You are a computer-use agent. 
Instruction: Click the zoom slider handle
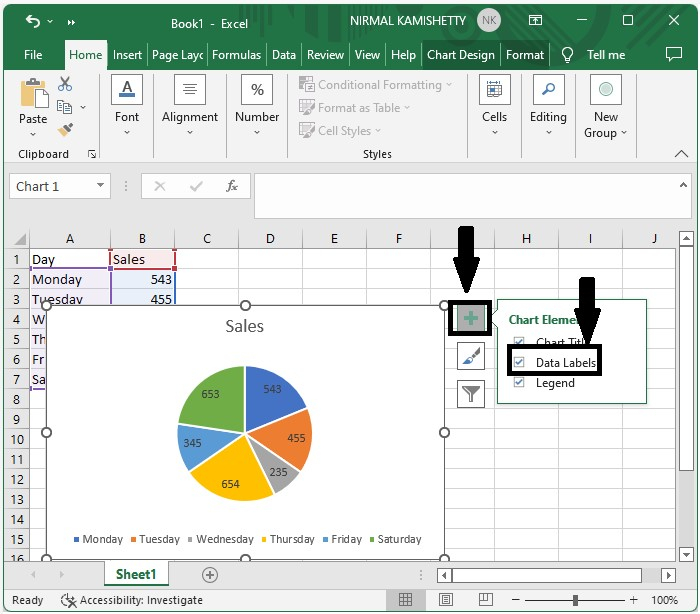[575, 600]
